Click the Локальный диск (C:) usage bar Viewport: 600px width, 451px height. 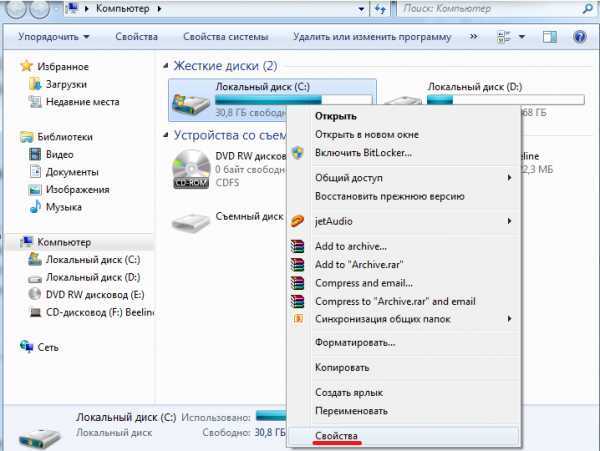pyautogui.click(x=293, y=100)
